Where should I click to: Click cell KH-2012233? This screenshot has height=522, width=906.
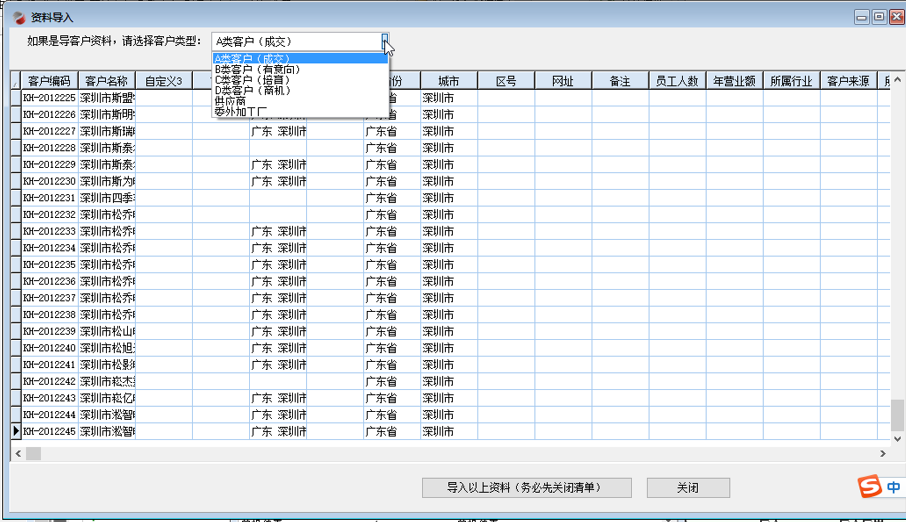click(50, 231)
